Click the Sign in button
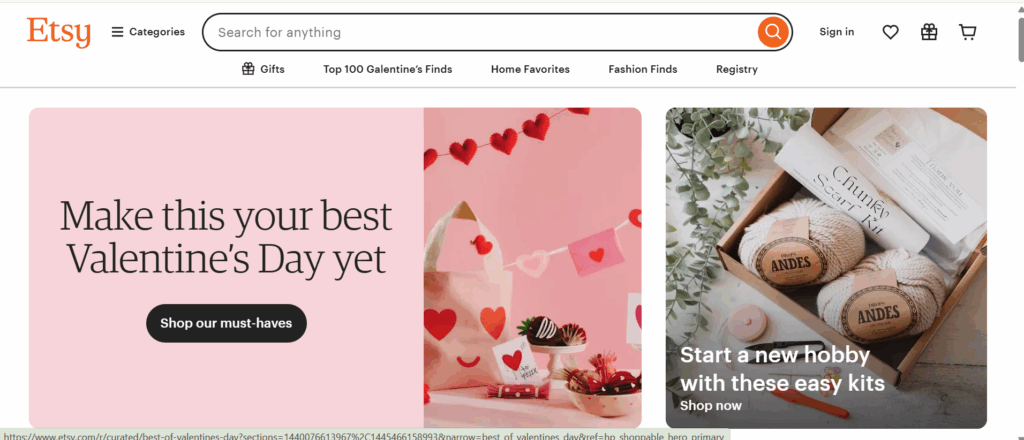Viewport: 1024px width, 440px height. point(836,32)
